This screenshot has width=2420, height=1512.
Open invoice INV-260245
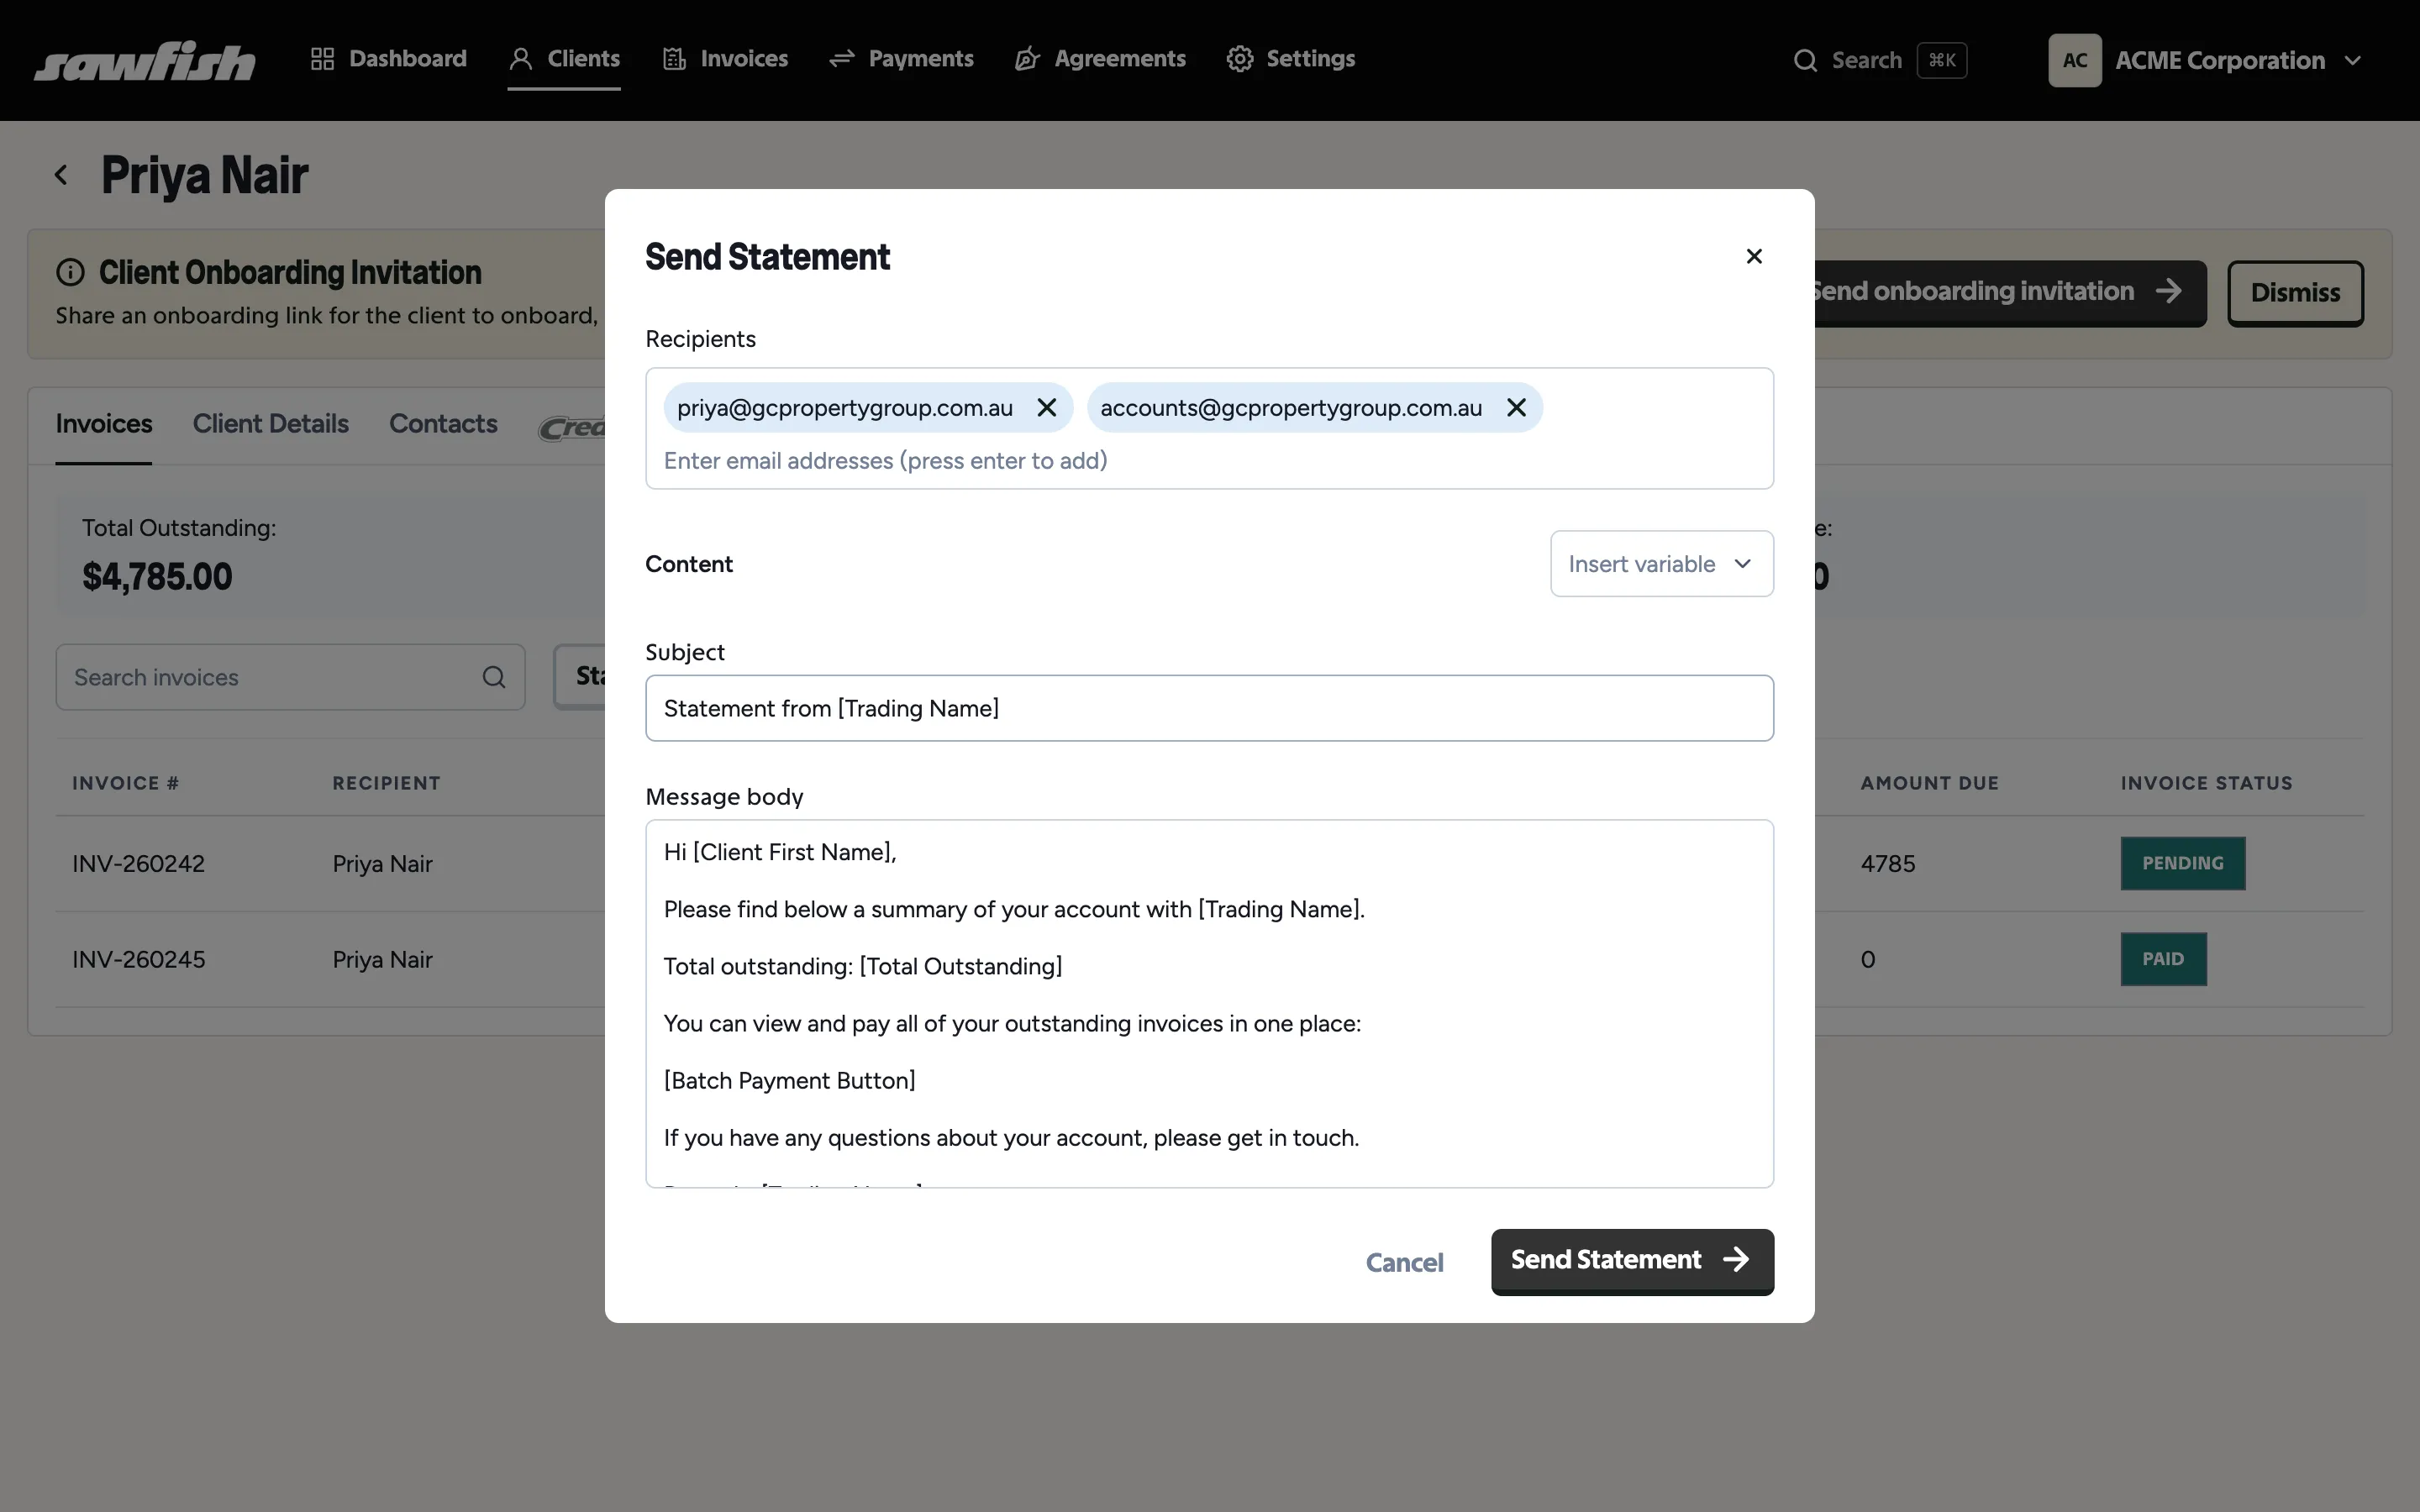tap(138, 960)
